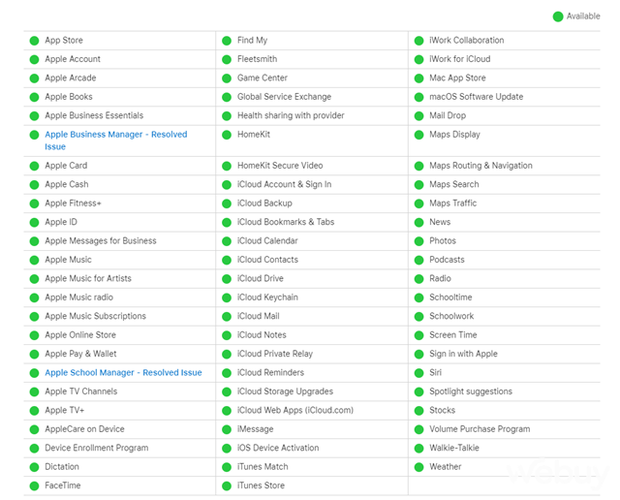Image resolution: width=620 pixels, height=500 pixels.
Task: Select the Screen Time entry
Action: (453, 335)
